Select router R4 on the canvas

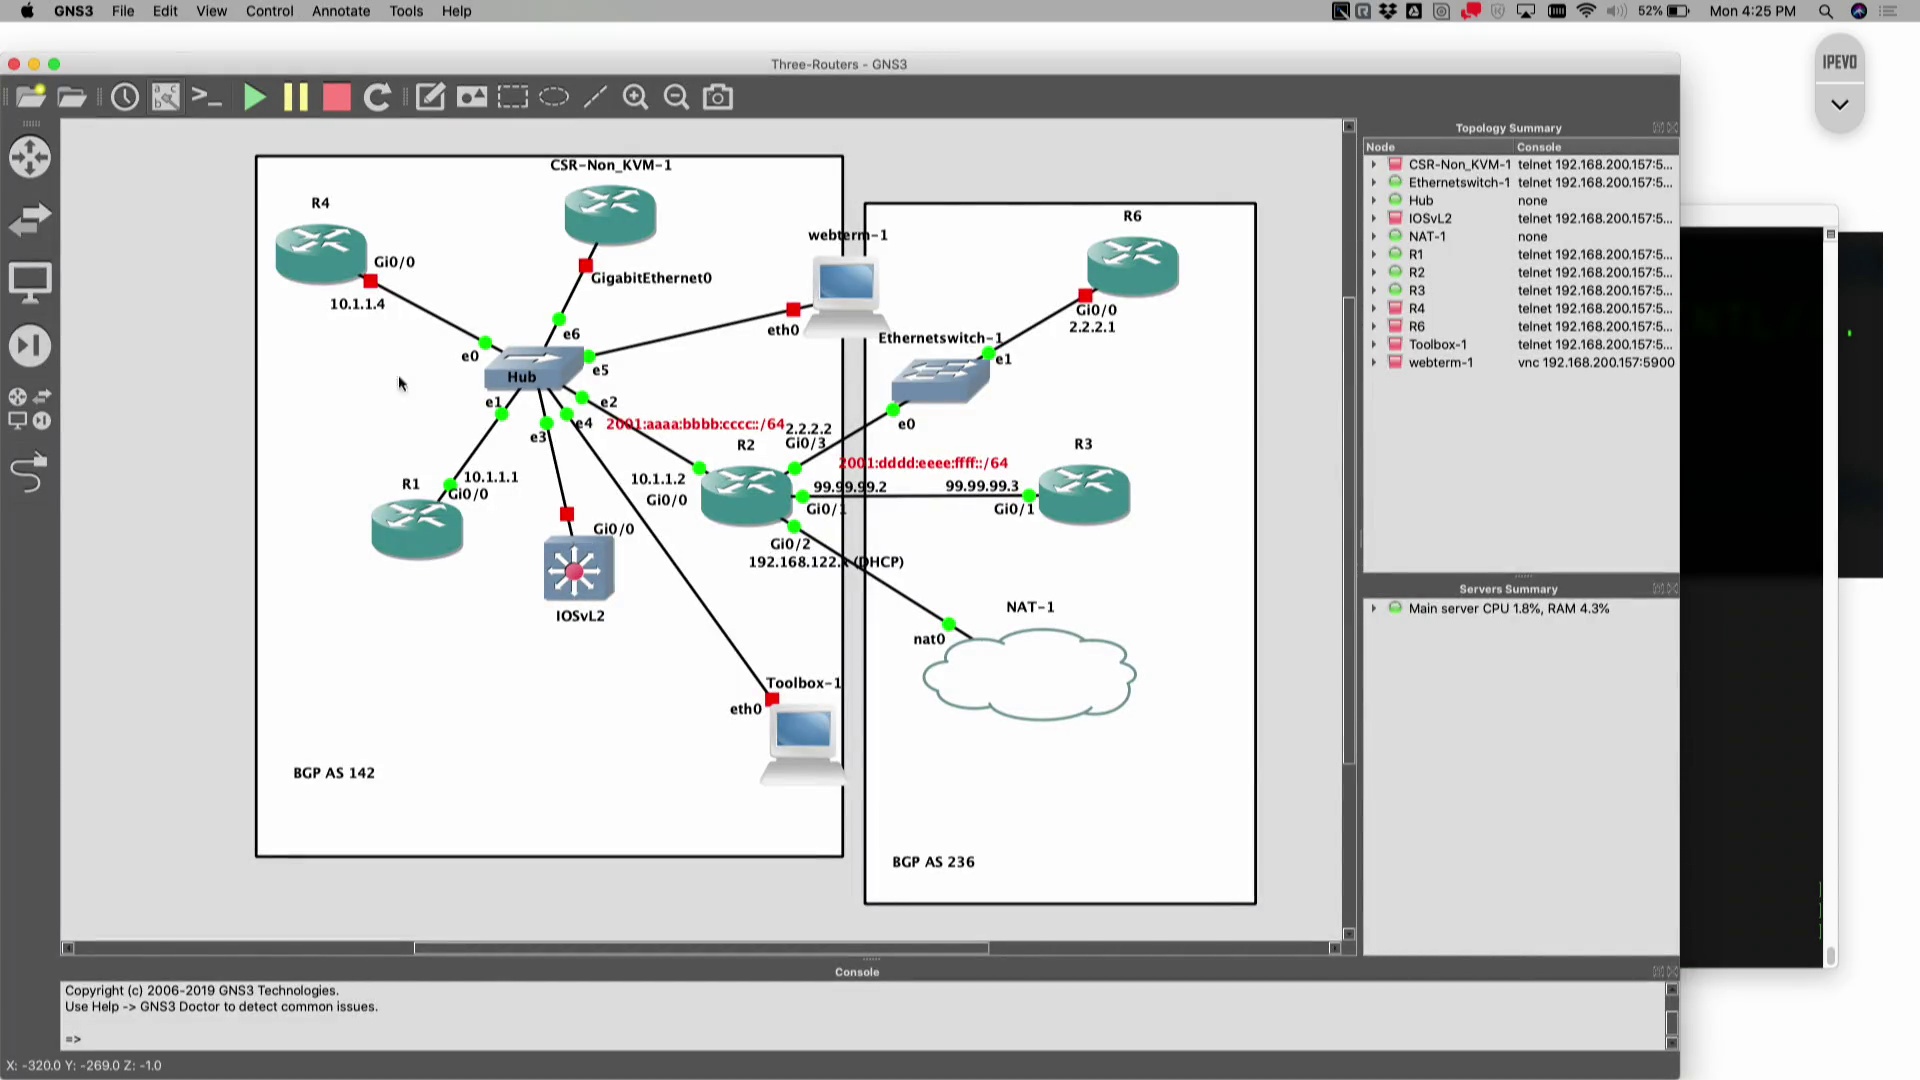(x=320, y=253)
